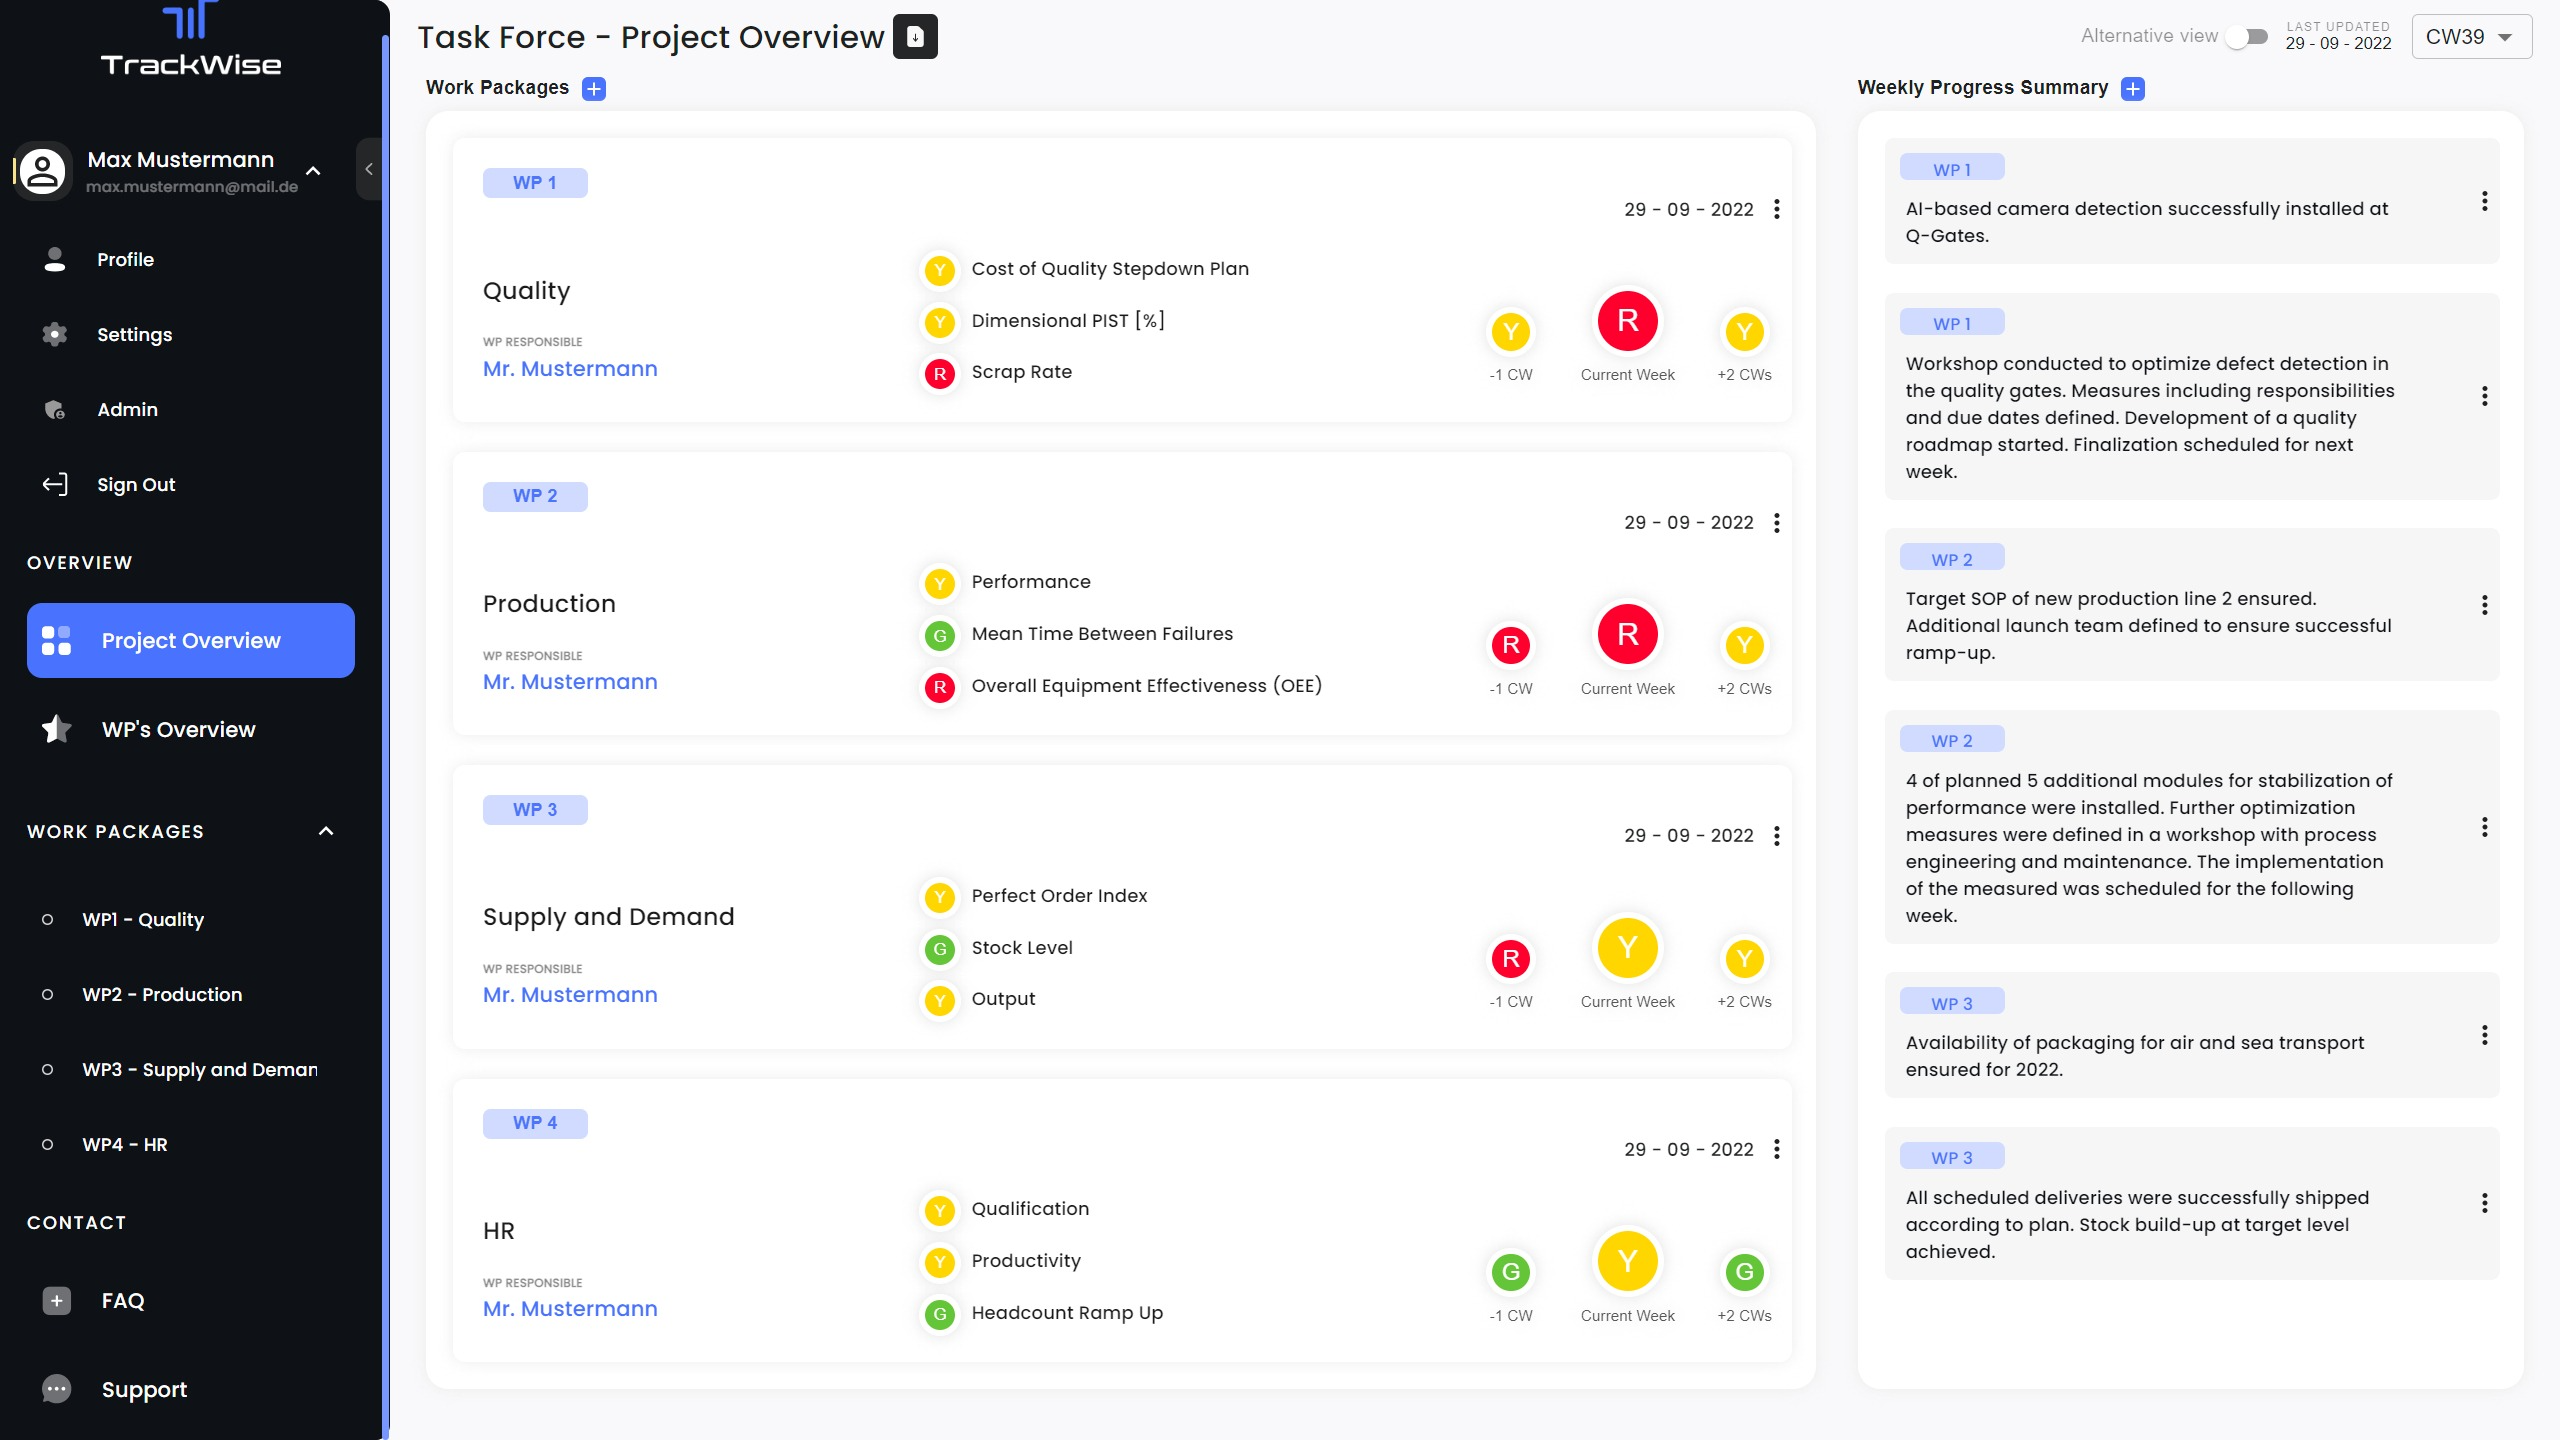Open the Settings menu item
This screenshot has width=2560, height=1440.
click(x=134, y=334)
